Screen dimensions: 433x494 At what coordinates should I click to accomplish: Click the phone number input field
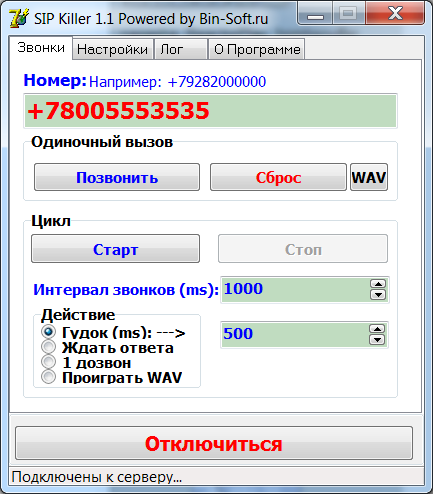(x=210, y=111)
